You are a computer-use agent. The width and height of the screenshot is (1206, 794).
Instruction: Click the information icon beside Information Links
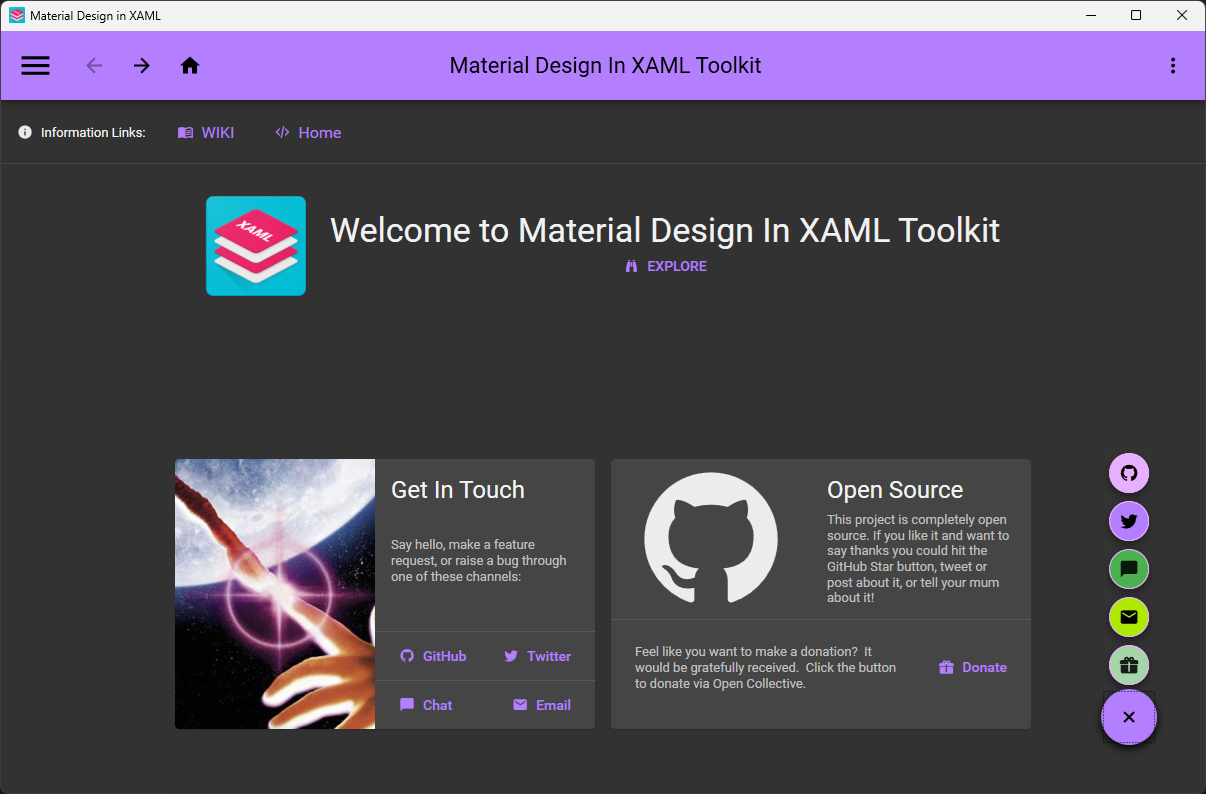[x=25, y=132]
